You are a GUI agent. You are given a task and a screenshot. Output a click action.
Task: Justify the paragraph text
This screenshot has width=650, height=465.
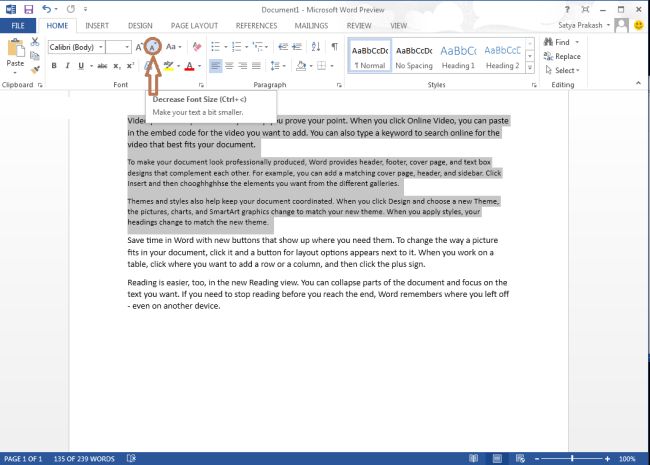(x=256, y=66)
